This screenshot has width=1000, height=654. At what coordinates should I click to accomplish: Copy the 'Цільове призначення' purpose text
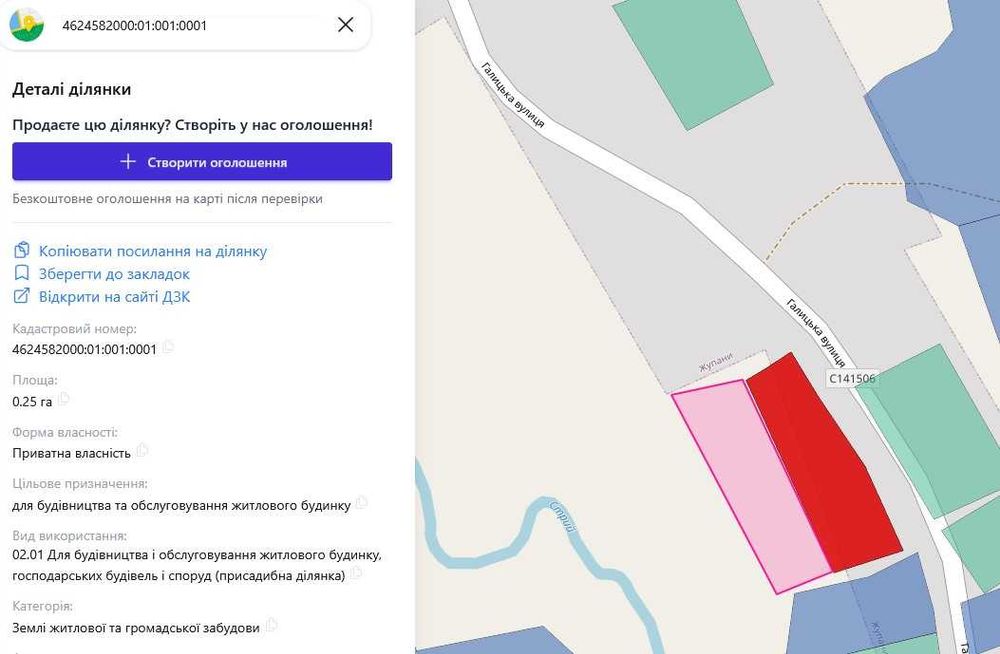tap(361, 504)
